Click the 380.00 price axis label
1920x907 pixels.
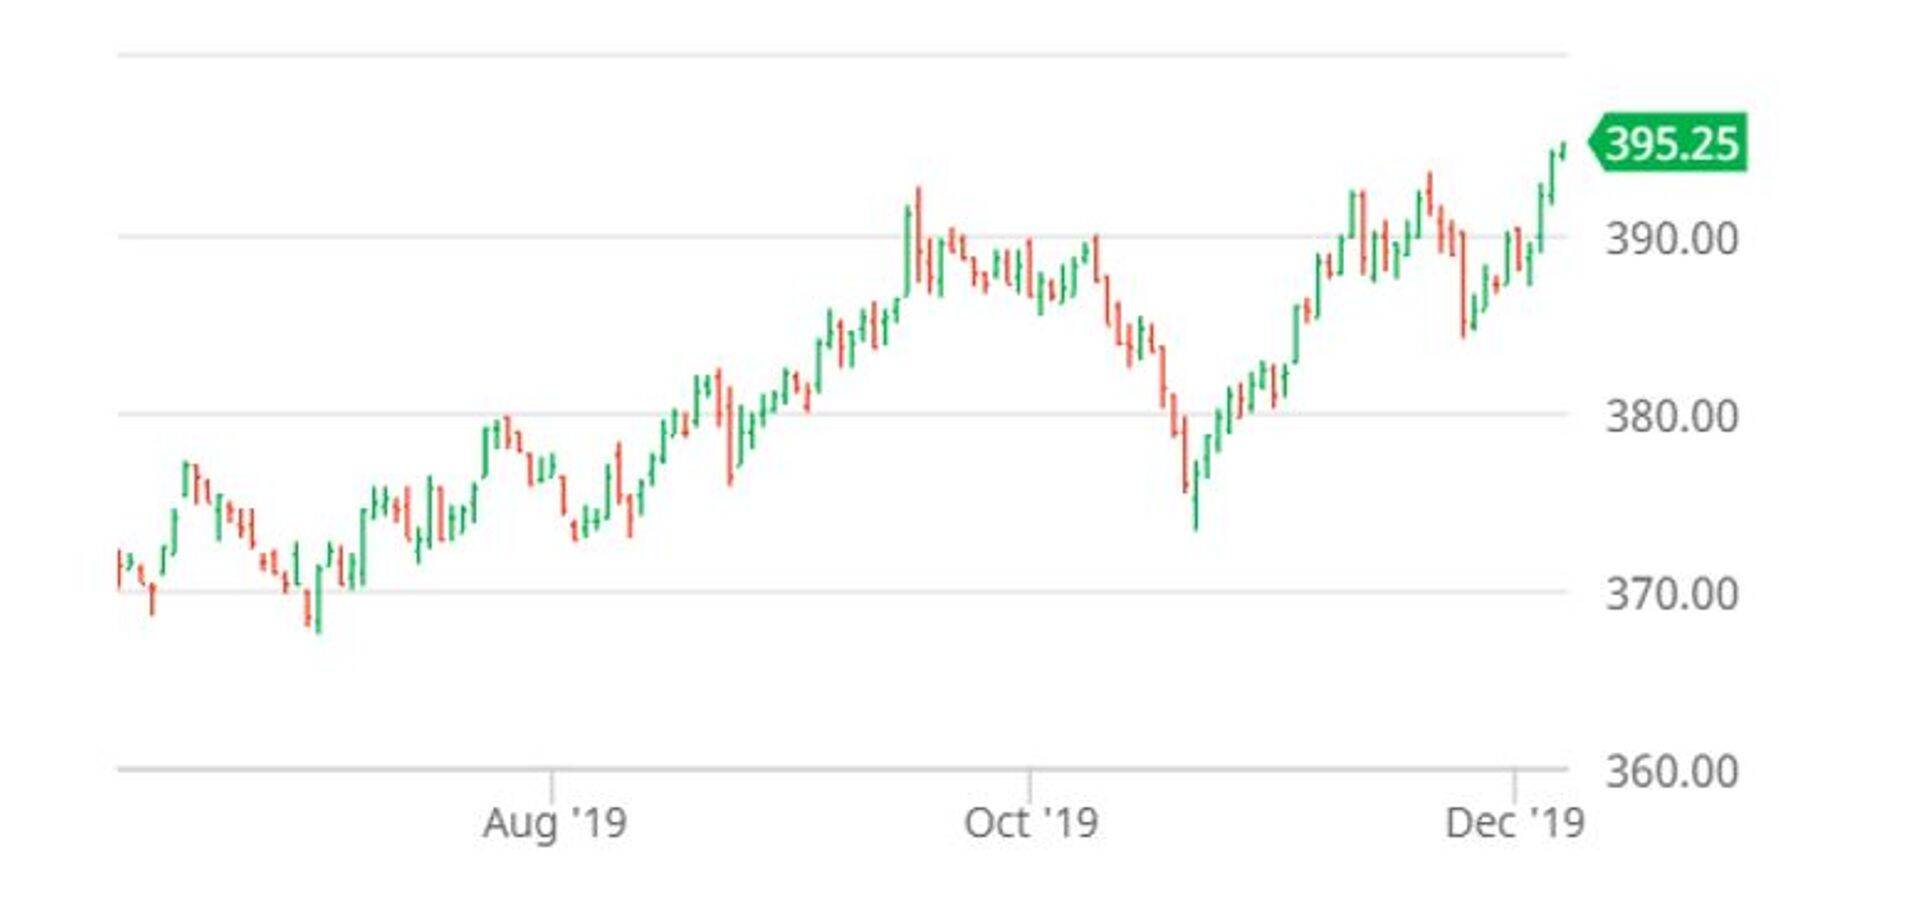coord(1671,416)
